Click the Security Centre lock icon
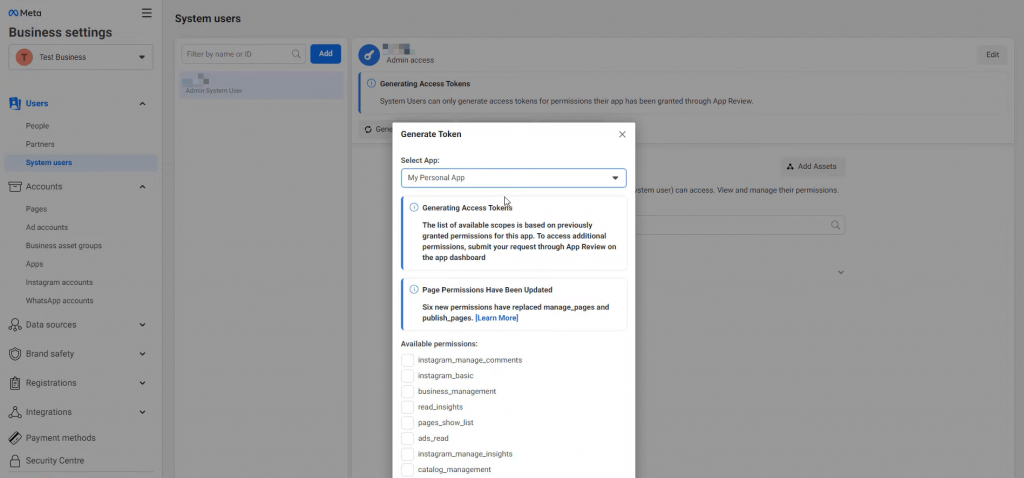The height and width of the screenshot is (478, 1024). coord(14,461)
